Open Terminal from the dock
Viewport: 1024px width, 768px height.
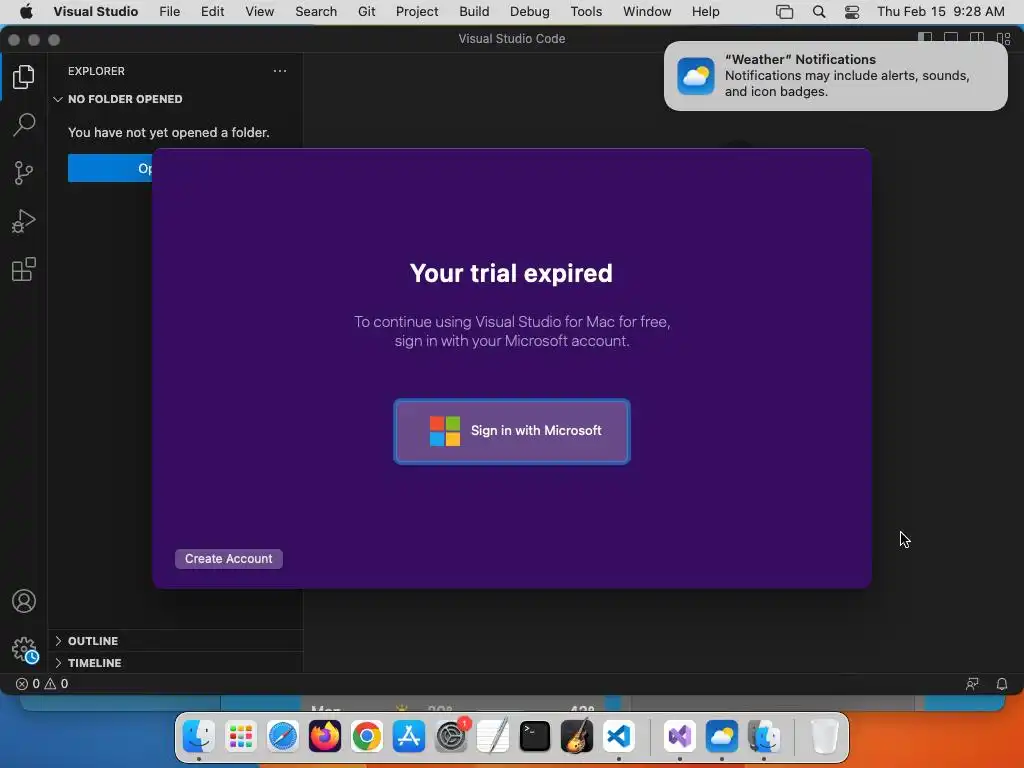(535, 736)
